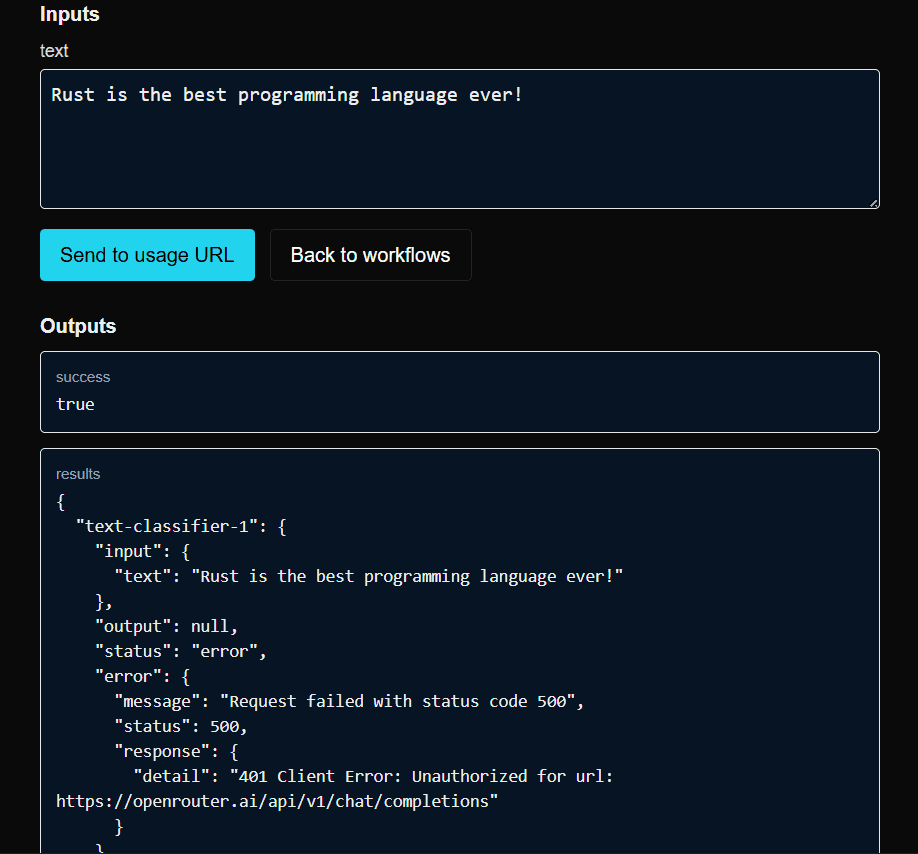
Task: Click the "status": "error" line
Action: (180, 651)
